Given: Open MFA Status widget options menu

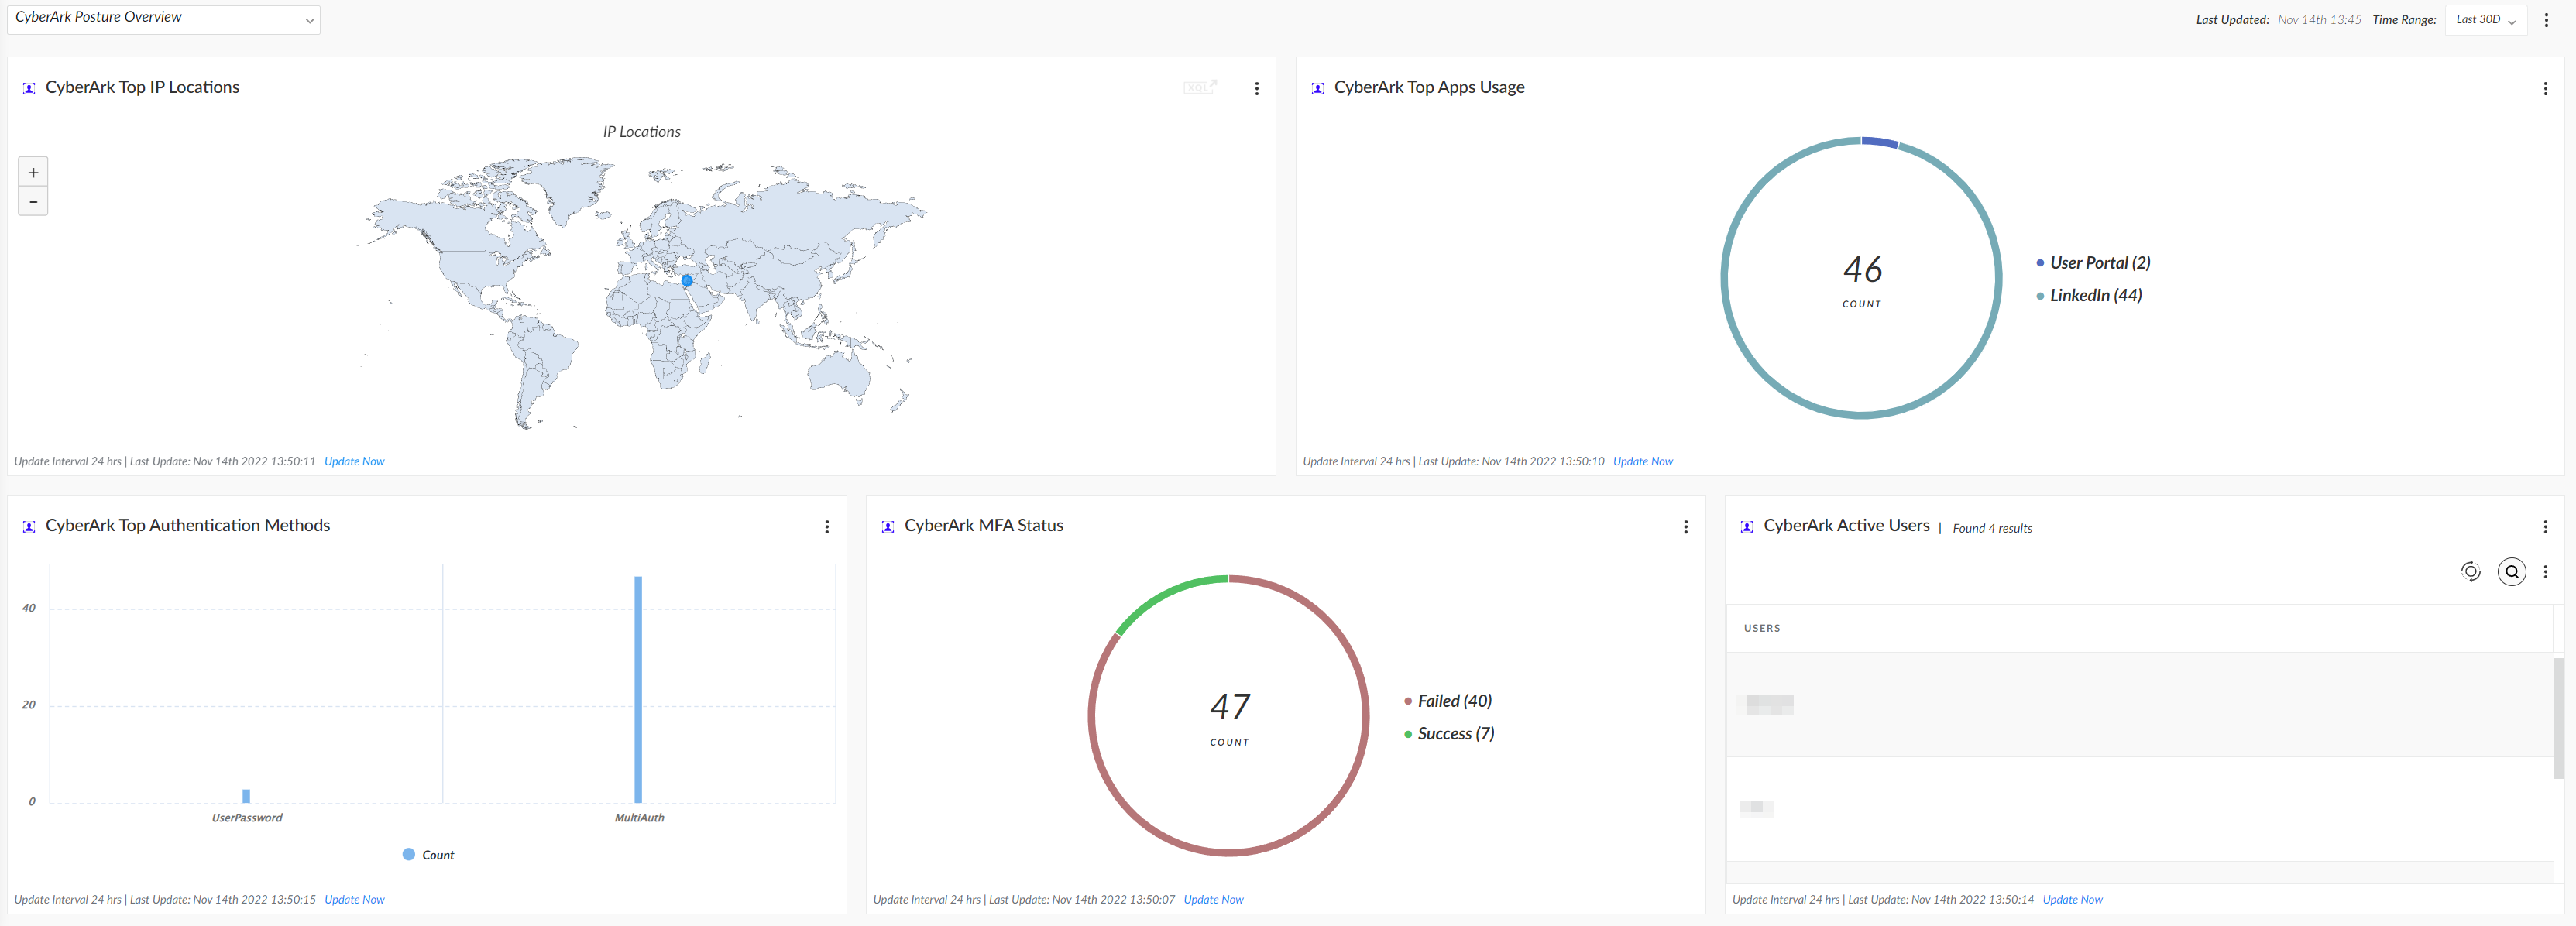Looking at the screenshot, I should (1686, 527).
